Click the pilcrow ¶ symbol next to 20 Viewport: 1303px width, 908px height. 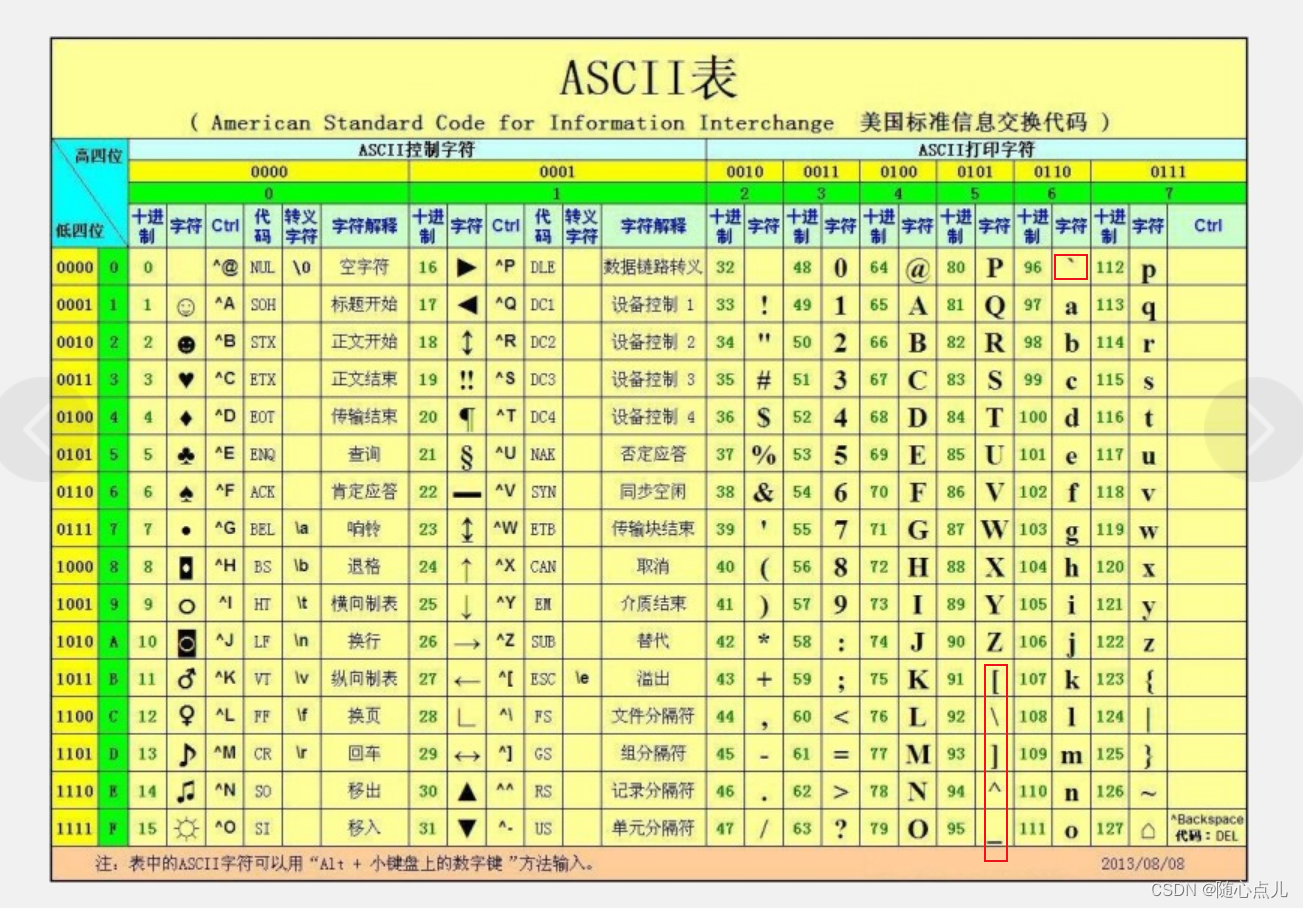[466, 419]
